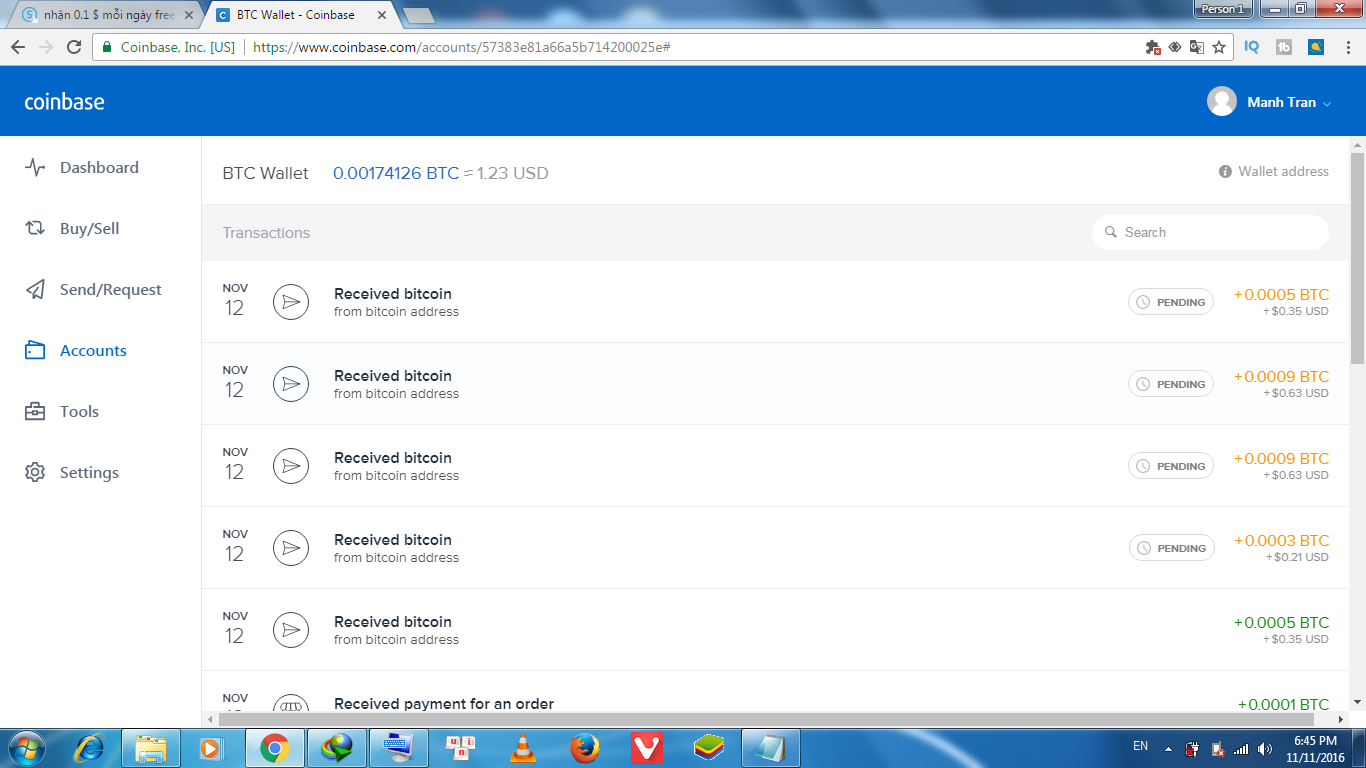Click the user avatar beside Manh Tran

1222,102
